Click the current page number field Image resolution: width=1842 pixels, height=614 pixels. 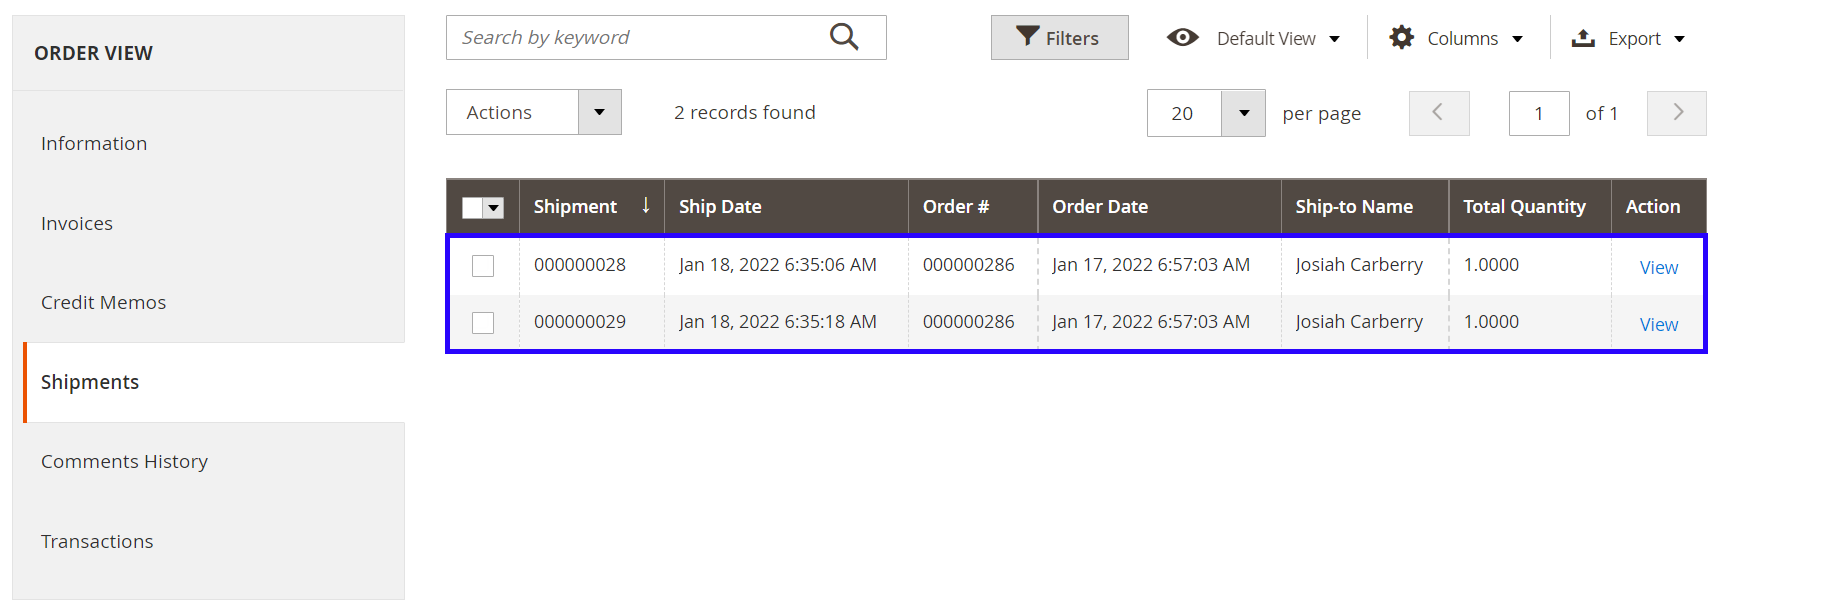pyautogui.click(x=1538, y=114)
